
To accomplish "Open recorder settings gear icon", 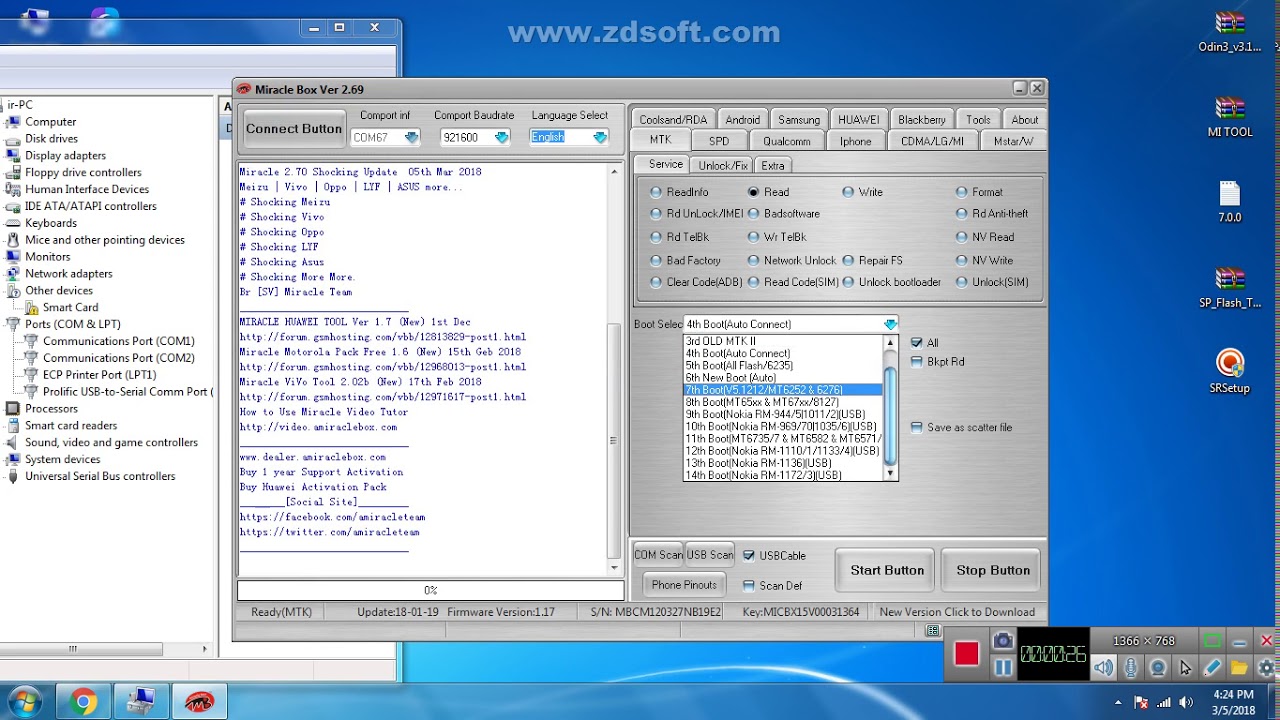I will coord(1266,667).
